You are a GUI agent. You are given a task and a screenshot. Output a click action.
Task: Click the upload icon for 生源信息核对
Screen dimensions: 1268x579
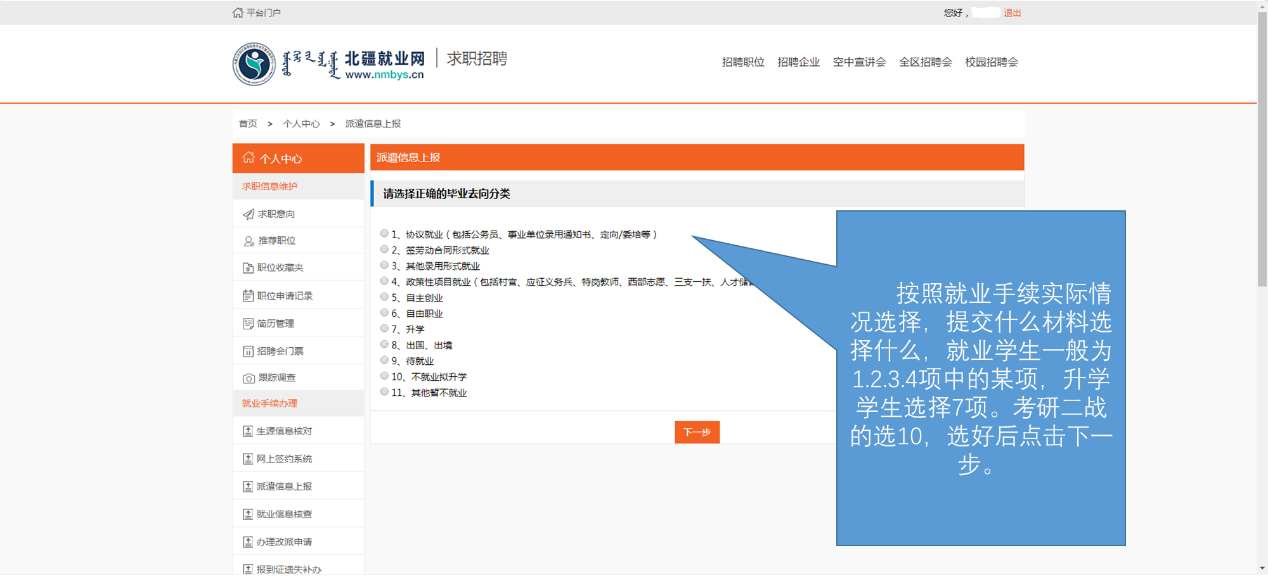pos(249,431)
